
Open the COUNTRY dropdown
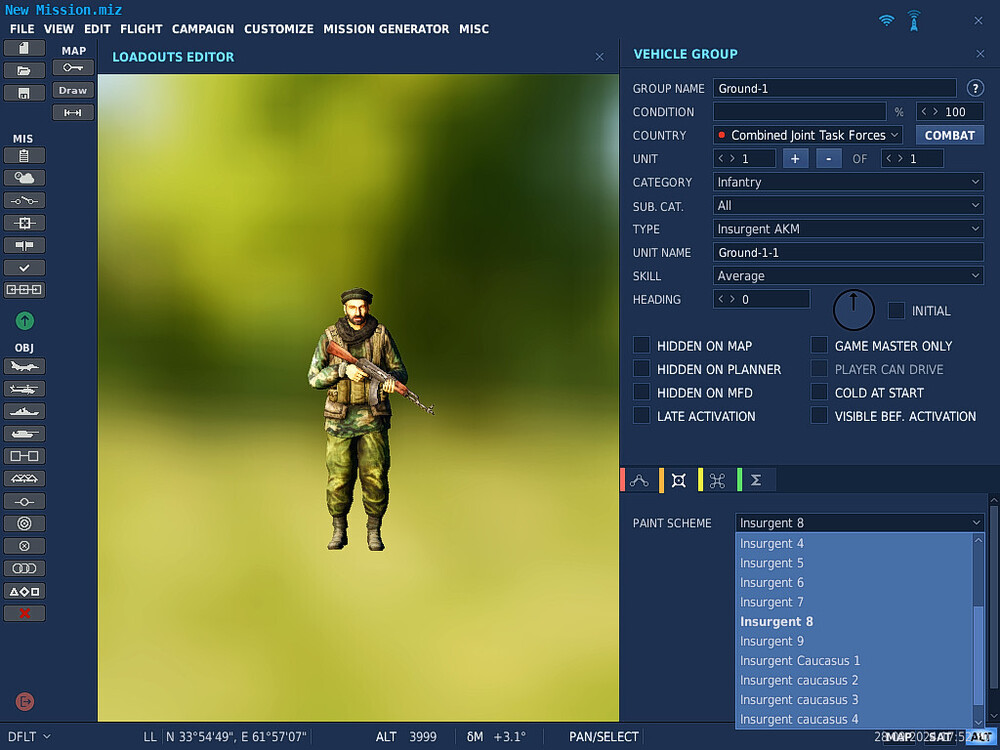[807, 134]
